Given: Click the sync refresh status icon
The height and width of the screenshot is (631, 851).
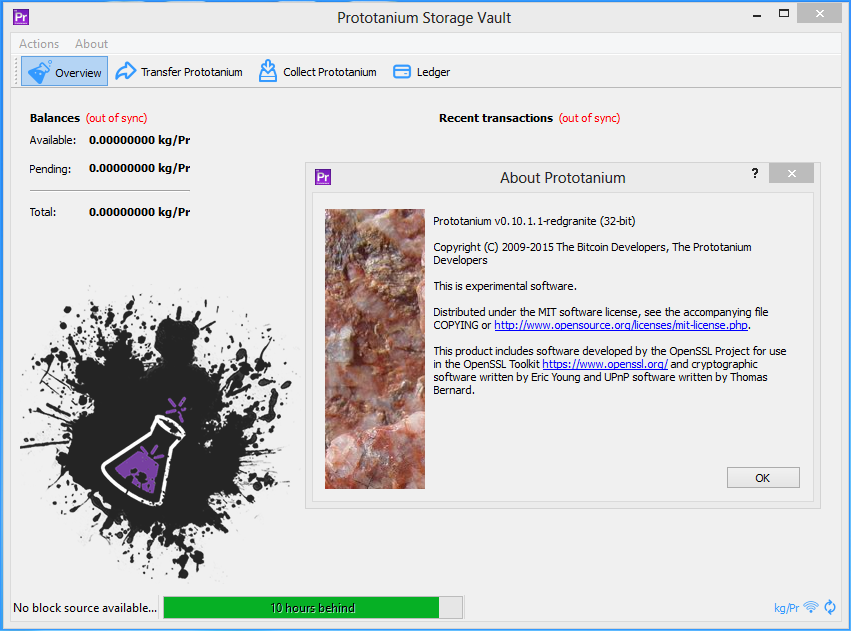Looking at the screenshot, I should [x=830, y=607].
